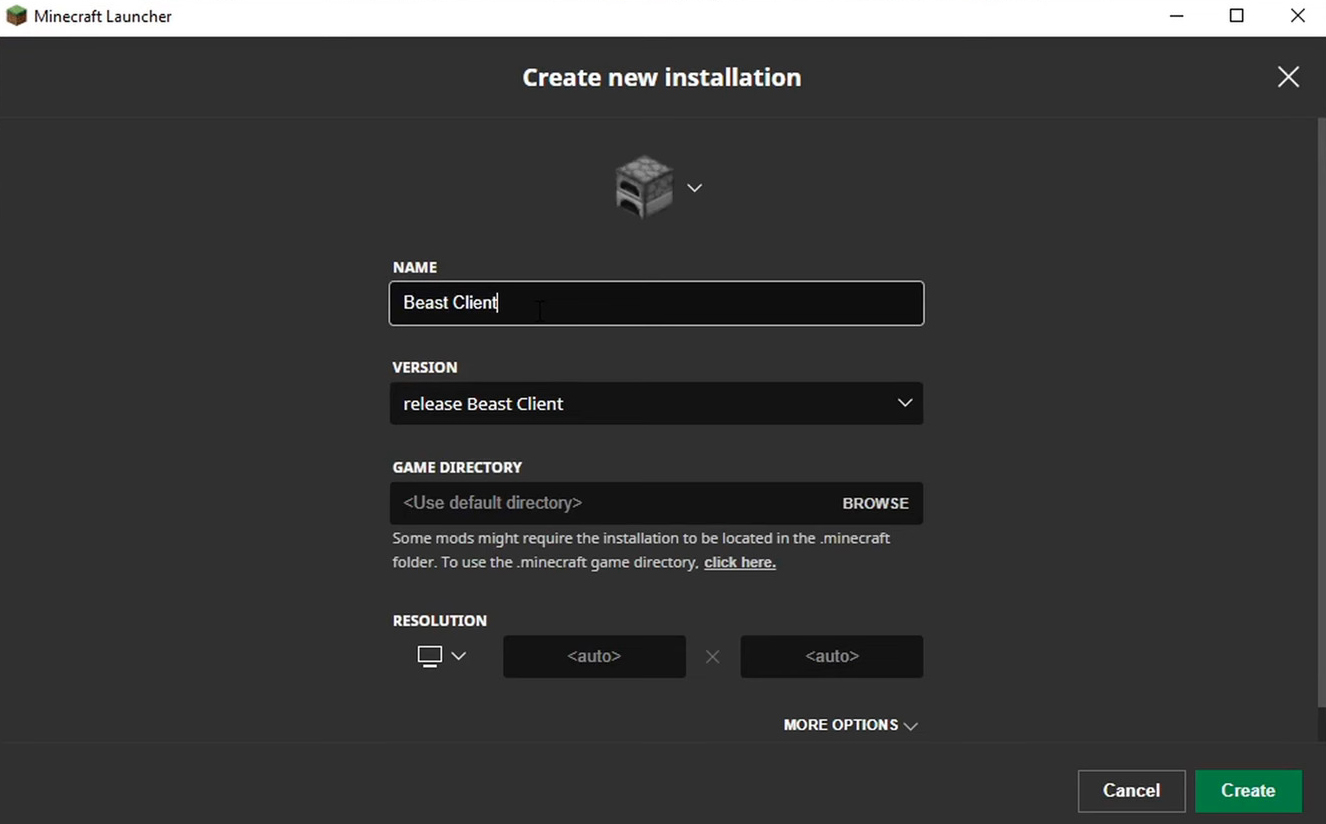The width and height of the screenshot is (1326, 824).
Task: Click the Cancel button
Action: click(1131, 791)
